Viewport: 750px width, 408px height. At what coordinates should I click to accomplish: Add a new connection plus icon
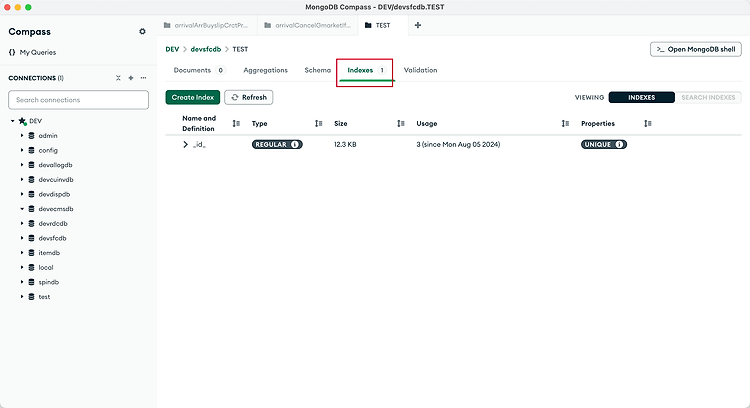(x=131, y=78)
